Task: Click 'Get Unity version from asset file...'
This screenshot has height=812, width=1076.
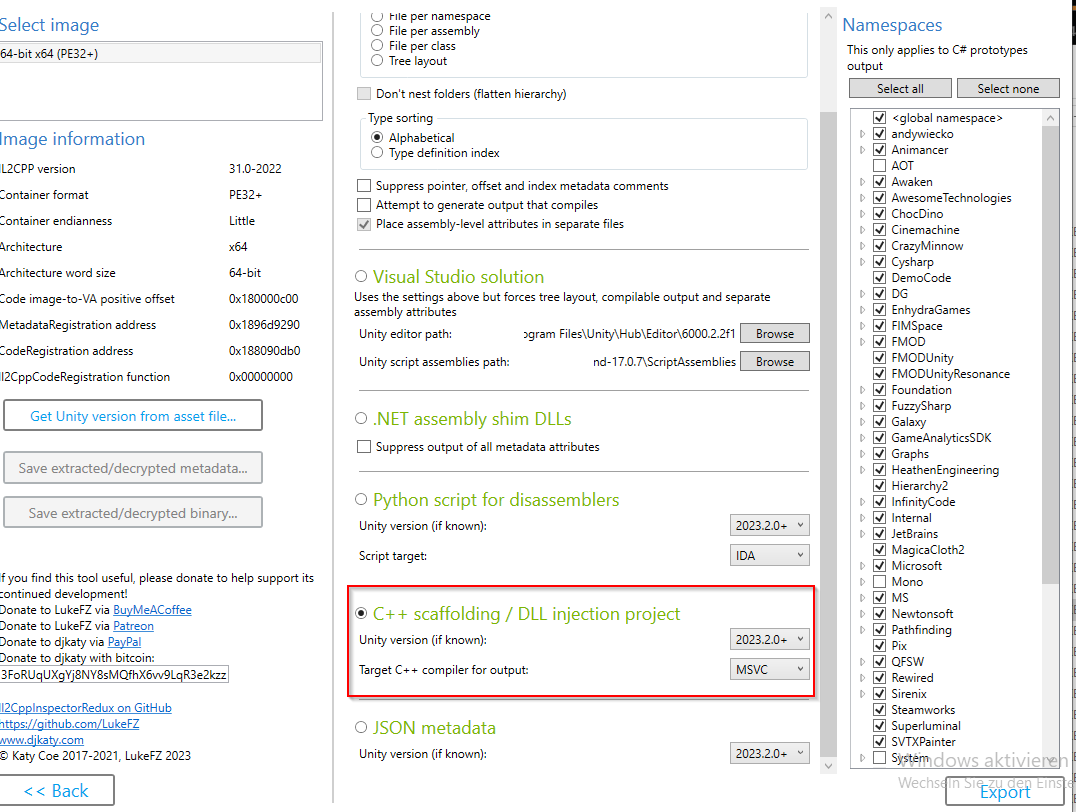Action: point(133,416)
